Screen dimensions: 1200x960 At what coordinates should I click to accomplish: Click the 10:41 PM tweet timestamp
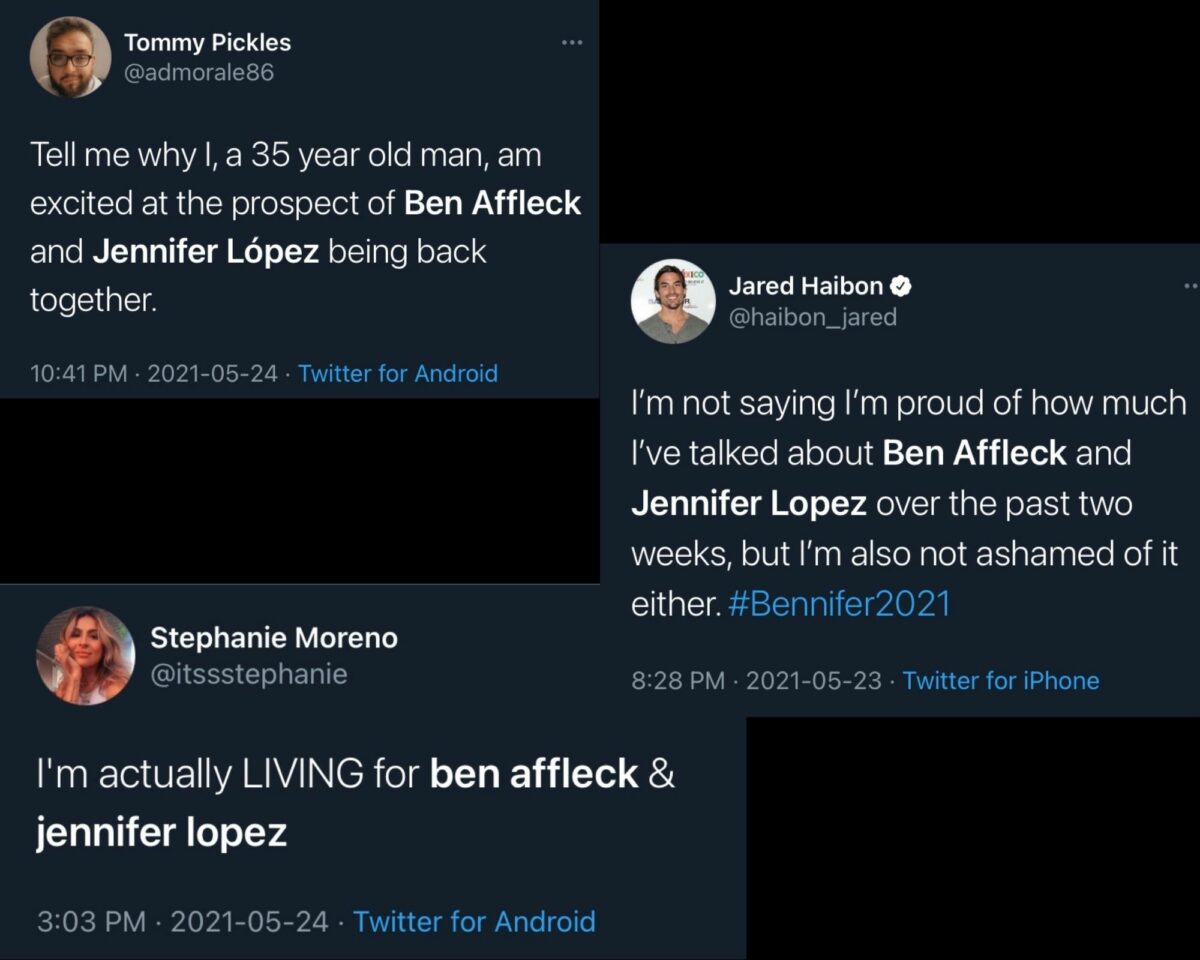79,374
